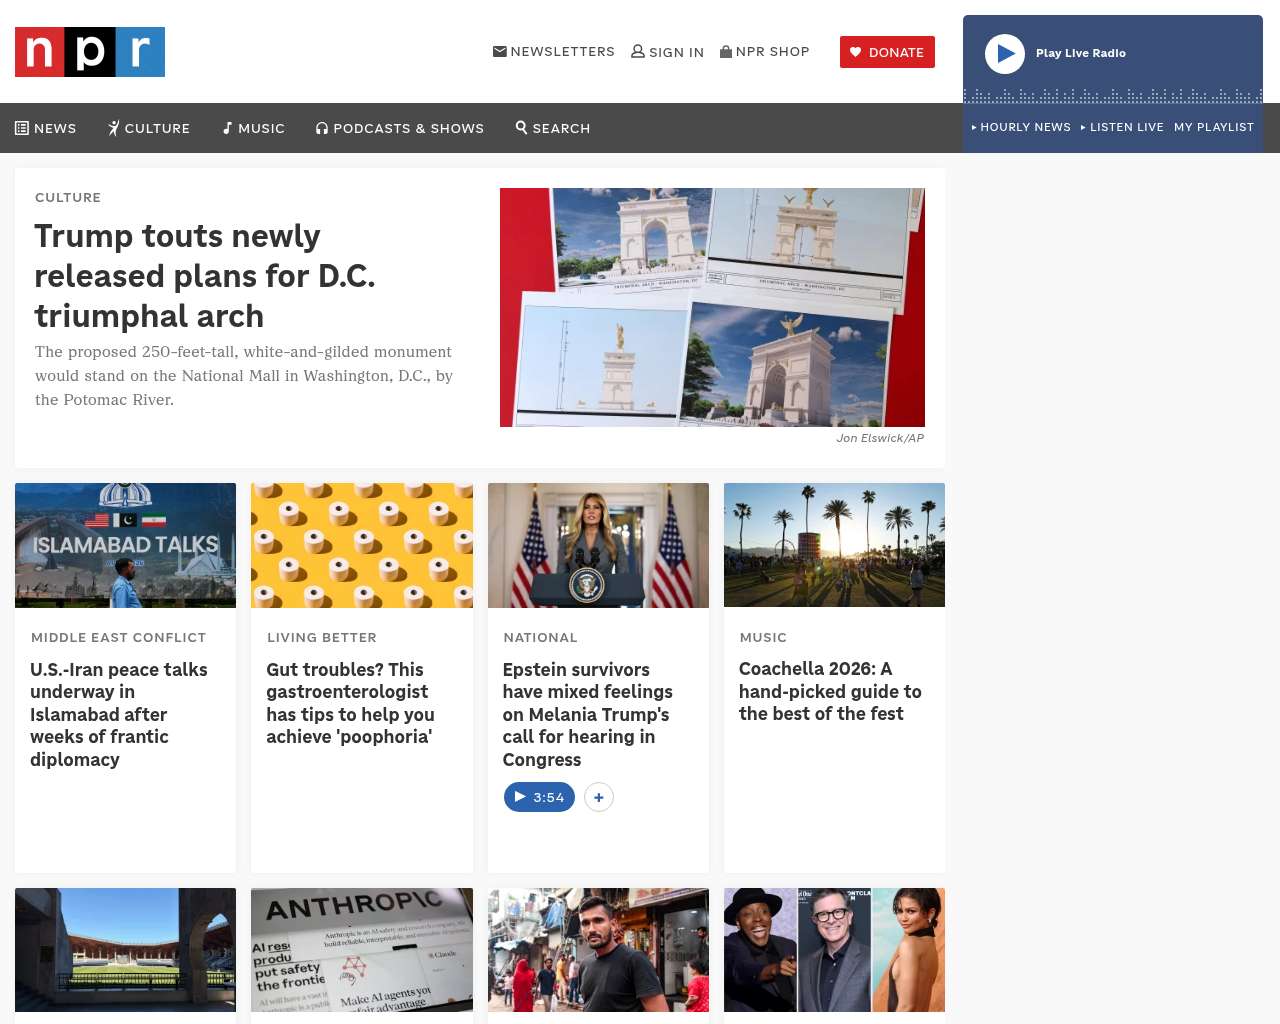Open NPR Shop bag icon link
This screenshot has width=1280, height=1024.
pyautogui.click(x=726, y=52)
